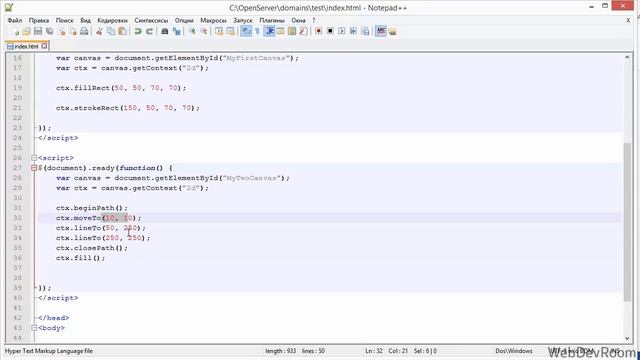Create a new file with the New icon
This screenshot has width=640, height=360.
click(16, 31)
